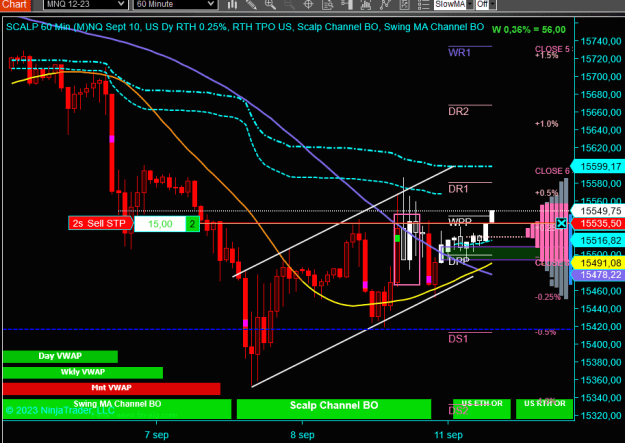The width and height of the screenshot is (625, 443).
Task: Cancel the order with cyan X marker
Action: click(561, 223)
